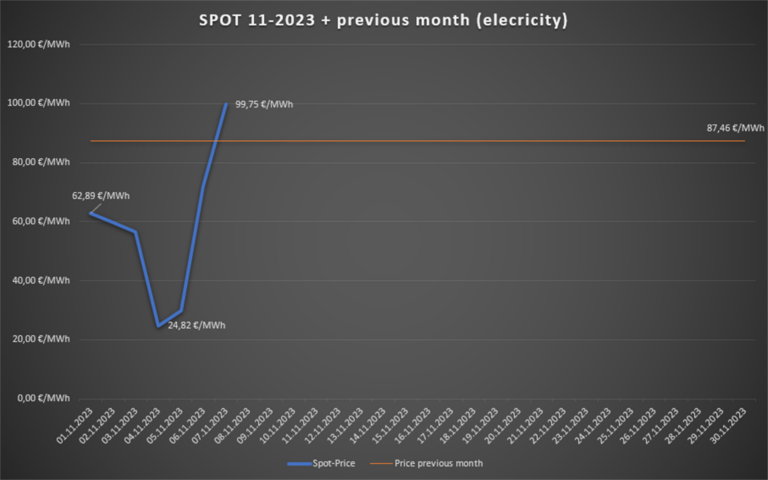Click the 01.11.2023 x-axis date label
Viewport: 768px width, 480px height.
click(x=76, y=424)
